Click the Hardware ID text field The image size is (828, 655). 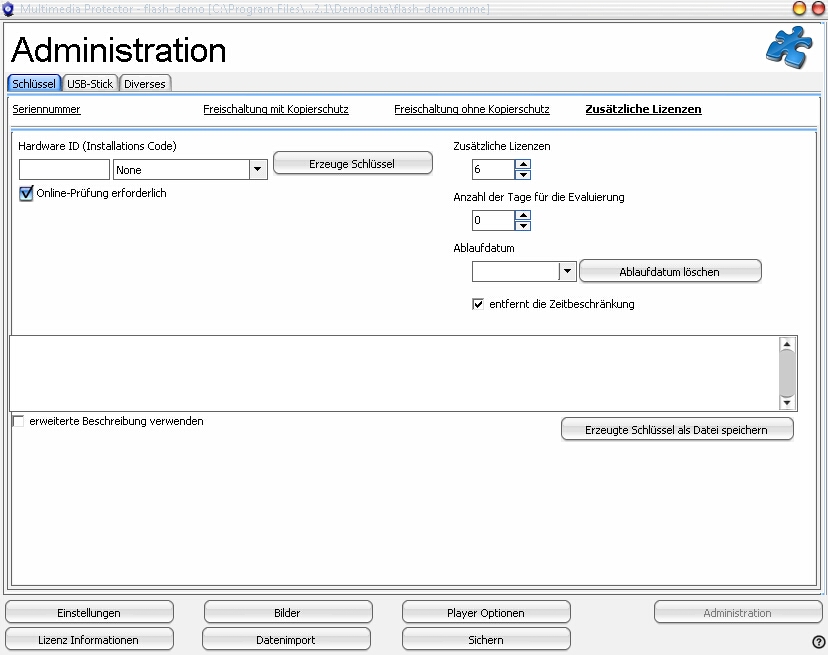64,170
